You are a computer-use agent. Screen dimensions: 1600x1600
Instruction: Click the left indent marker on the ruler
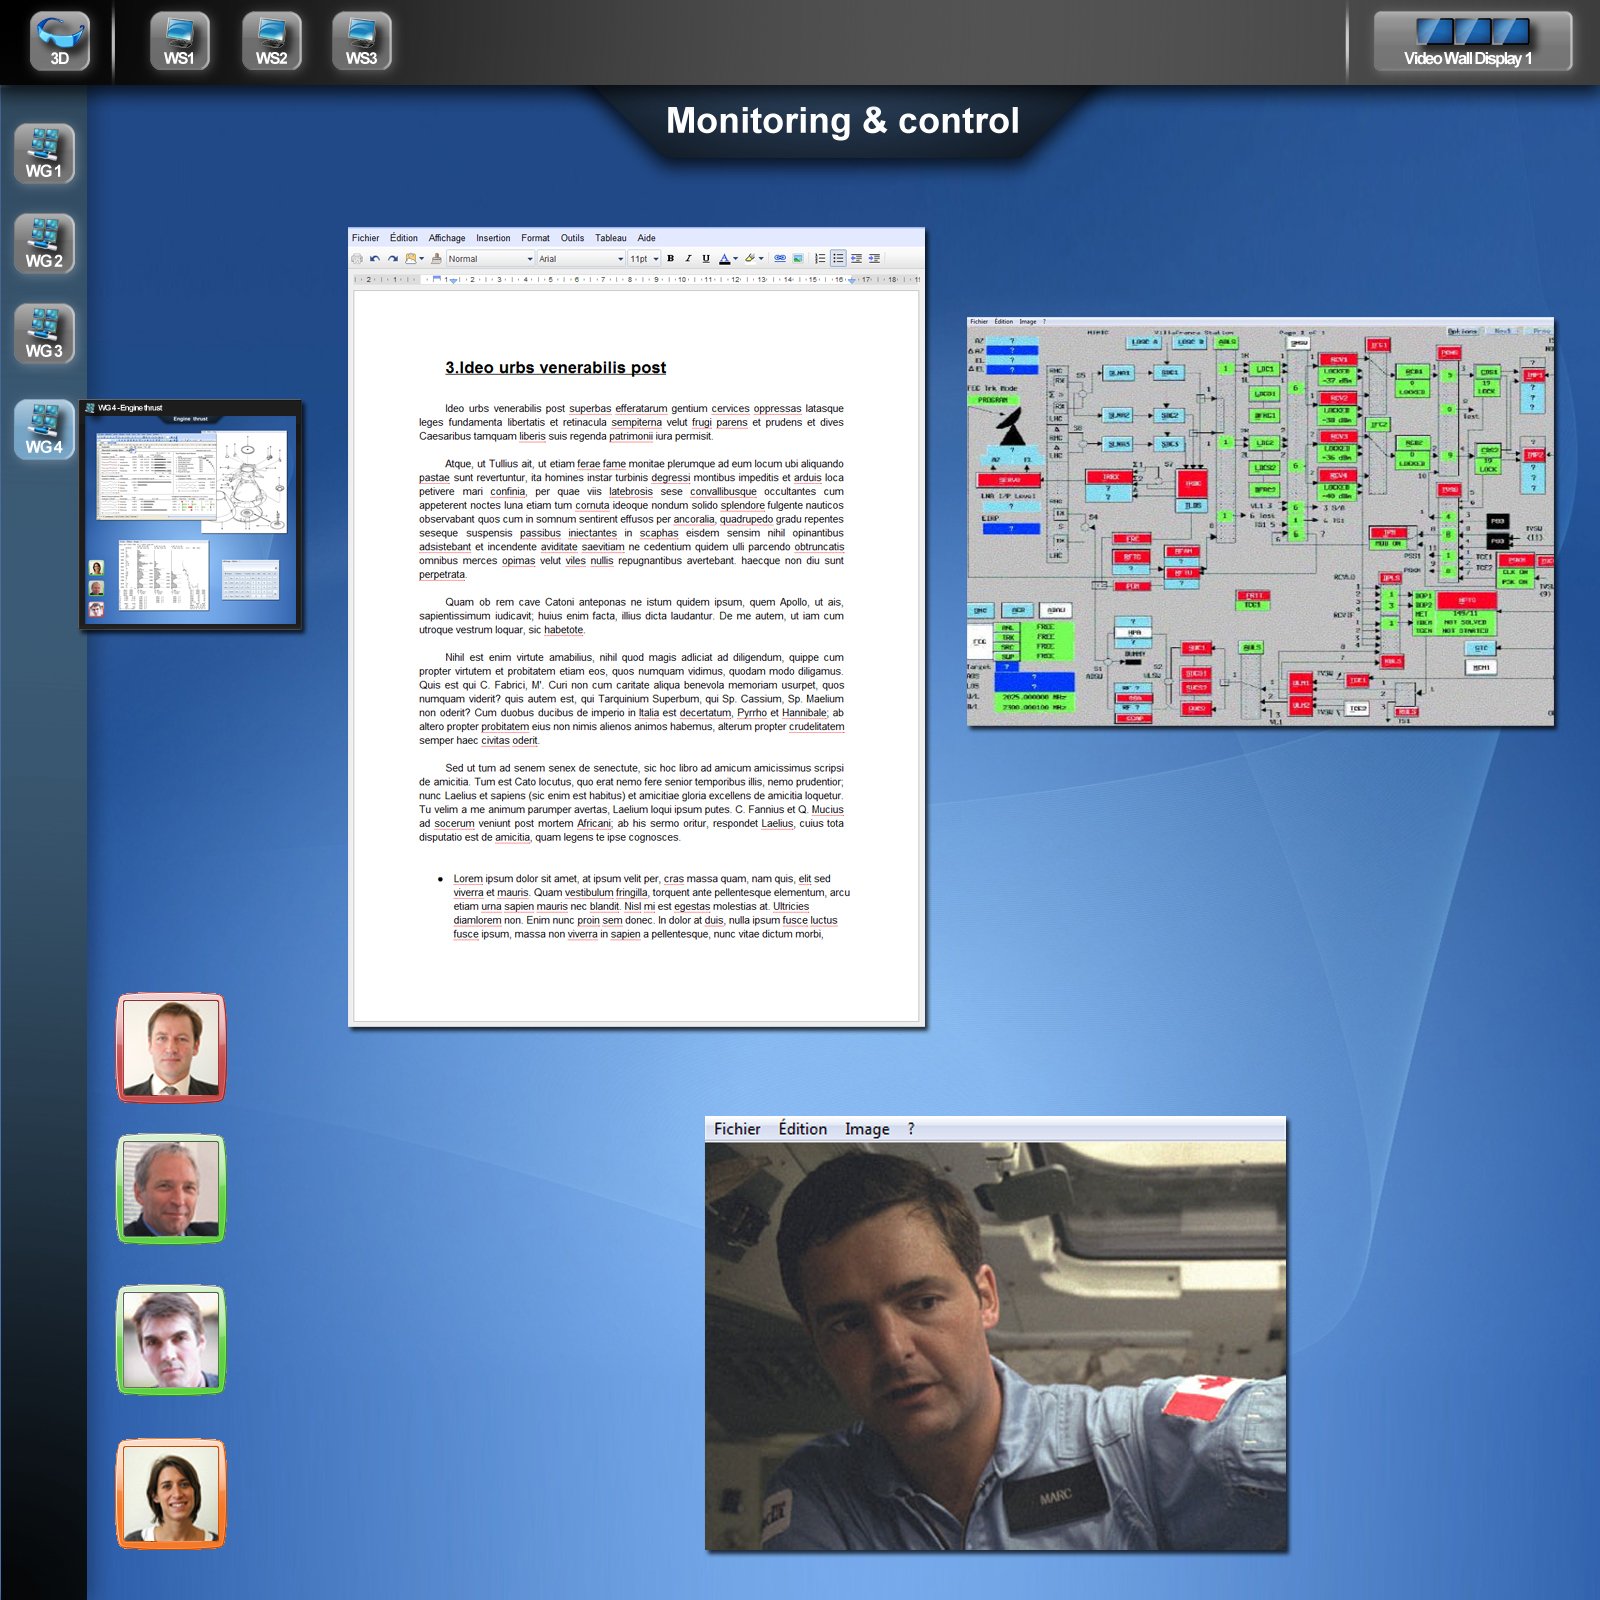click(x=454, y=281)
